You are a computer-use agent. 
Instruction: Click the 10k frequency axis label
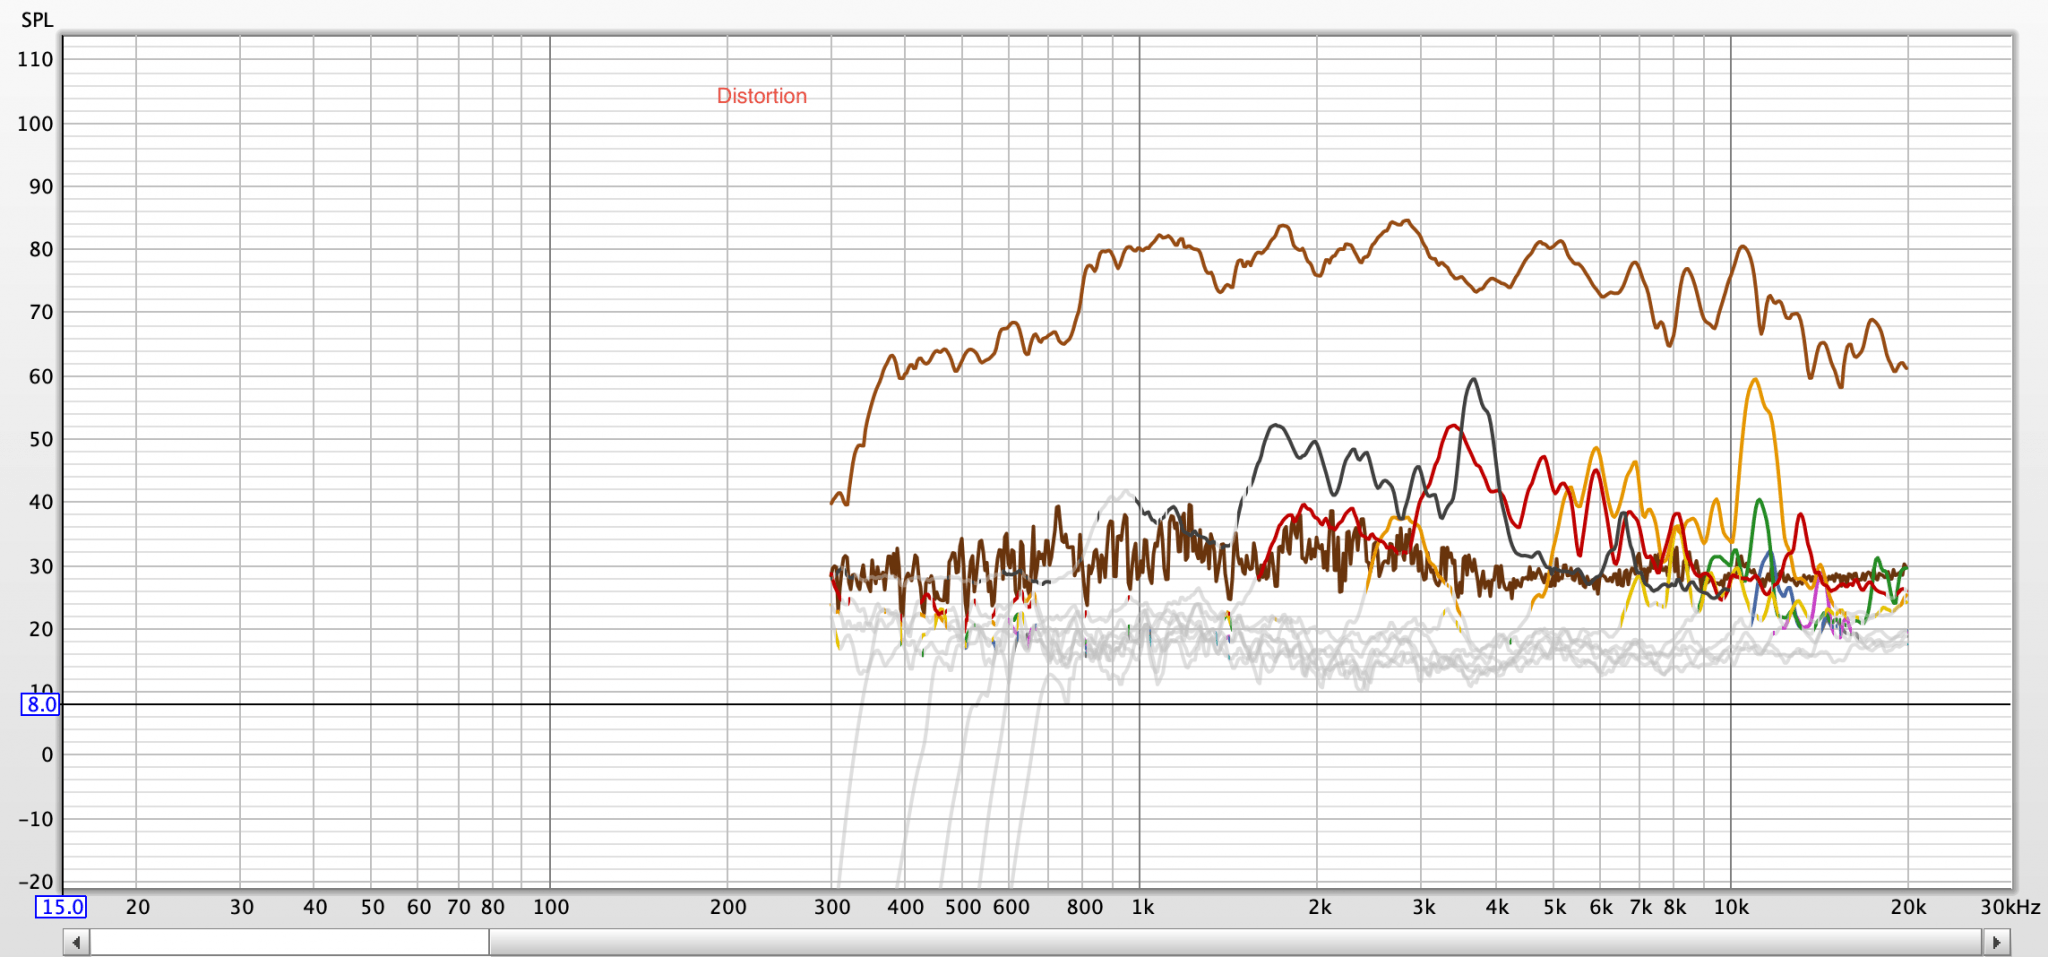click(1731, 907)
